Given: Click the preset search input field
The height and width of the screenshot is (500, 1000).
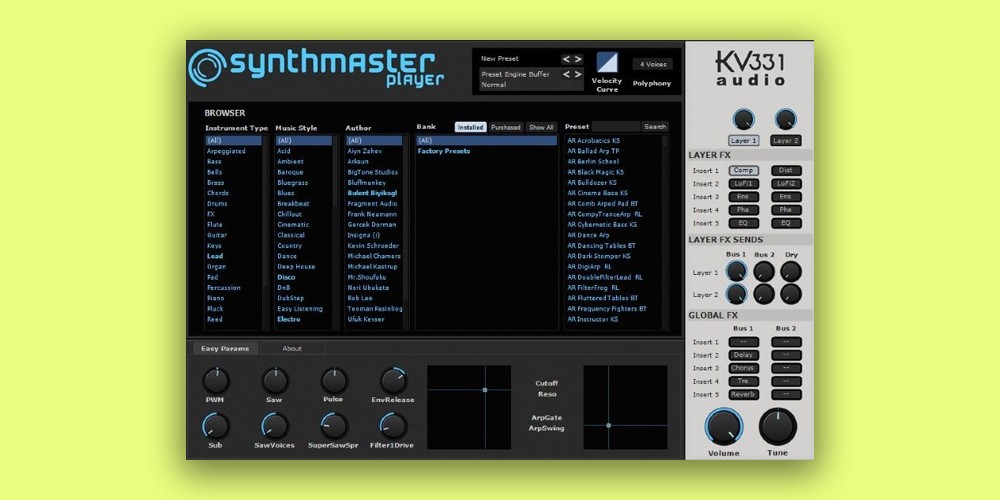Looking at the screenshot, I should coord(615,127).
